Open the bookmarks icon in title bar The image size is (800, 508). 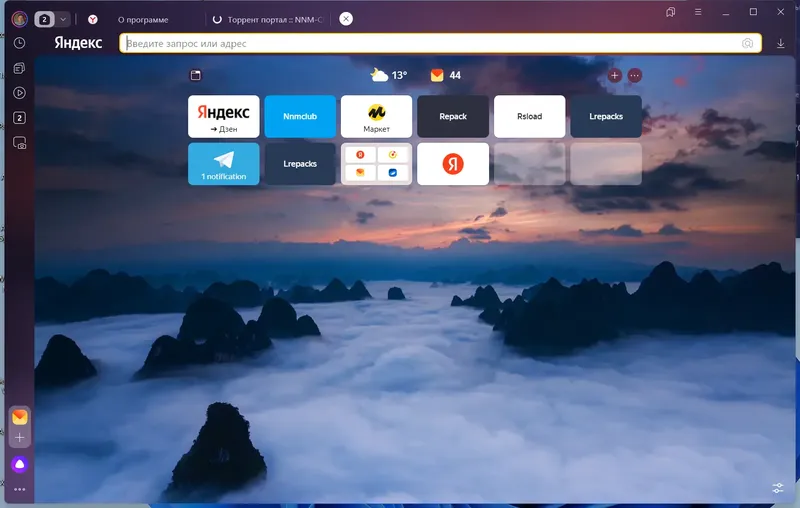670,12
